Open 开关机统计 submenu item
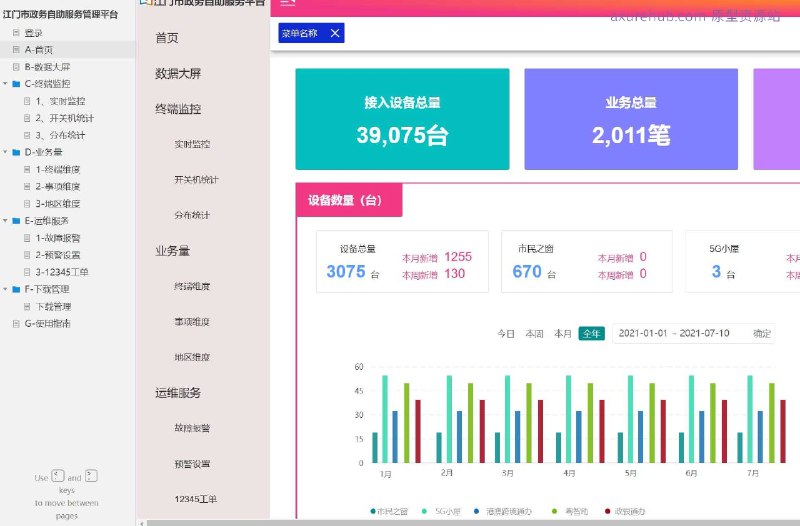 196,180
